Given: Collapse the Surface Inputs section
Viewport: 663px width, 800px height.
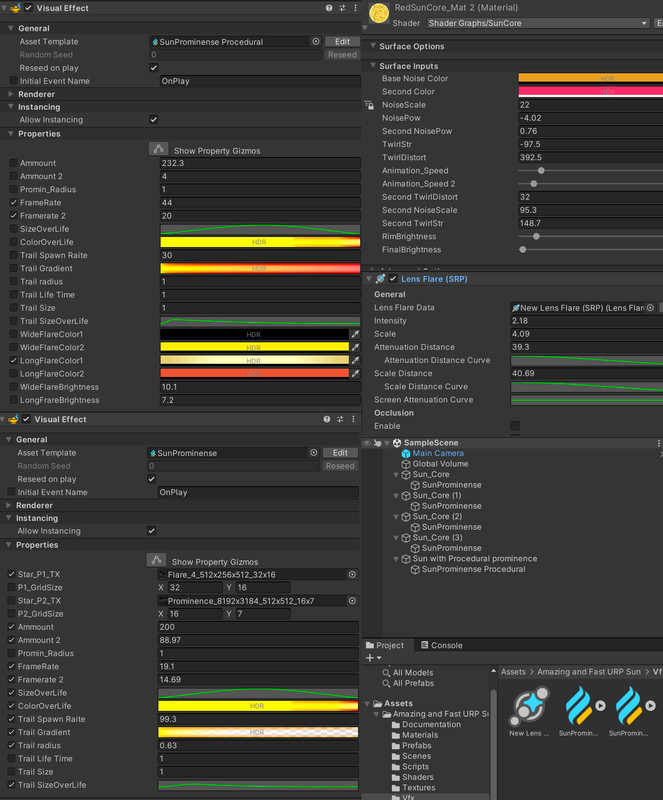Looking at the screenshot, I should coord(373,66).
